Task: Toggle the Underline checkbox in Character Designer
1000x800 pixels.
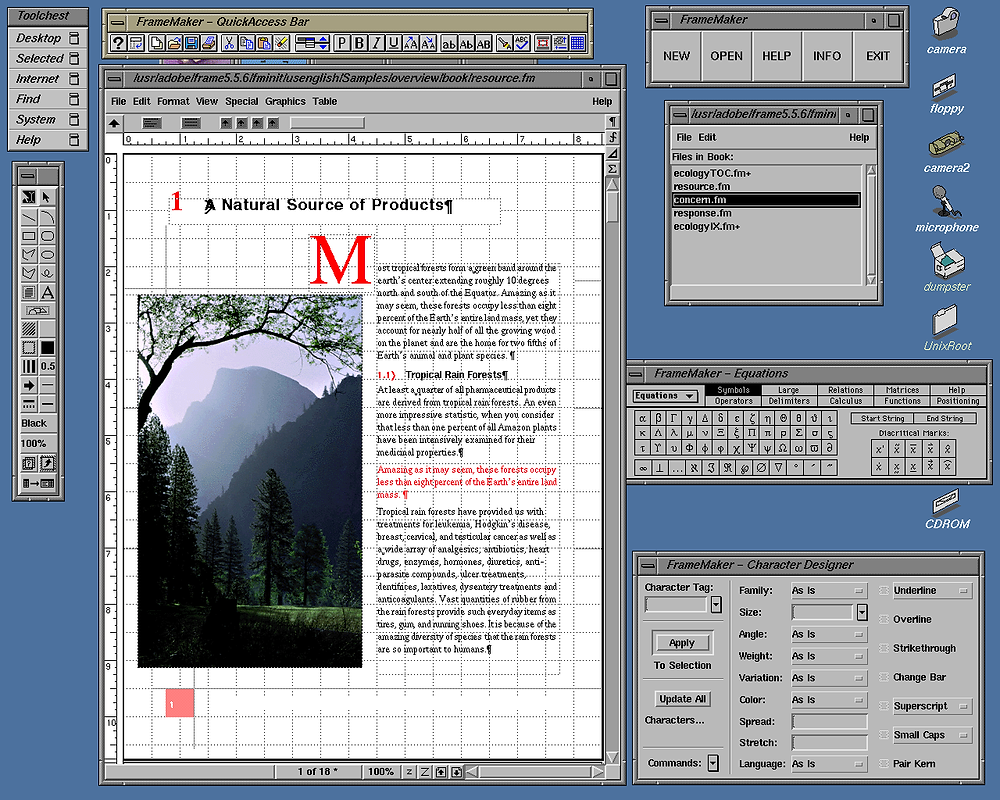Action: 884,591
